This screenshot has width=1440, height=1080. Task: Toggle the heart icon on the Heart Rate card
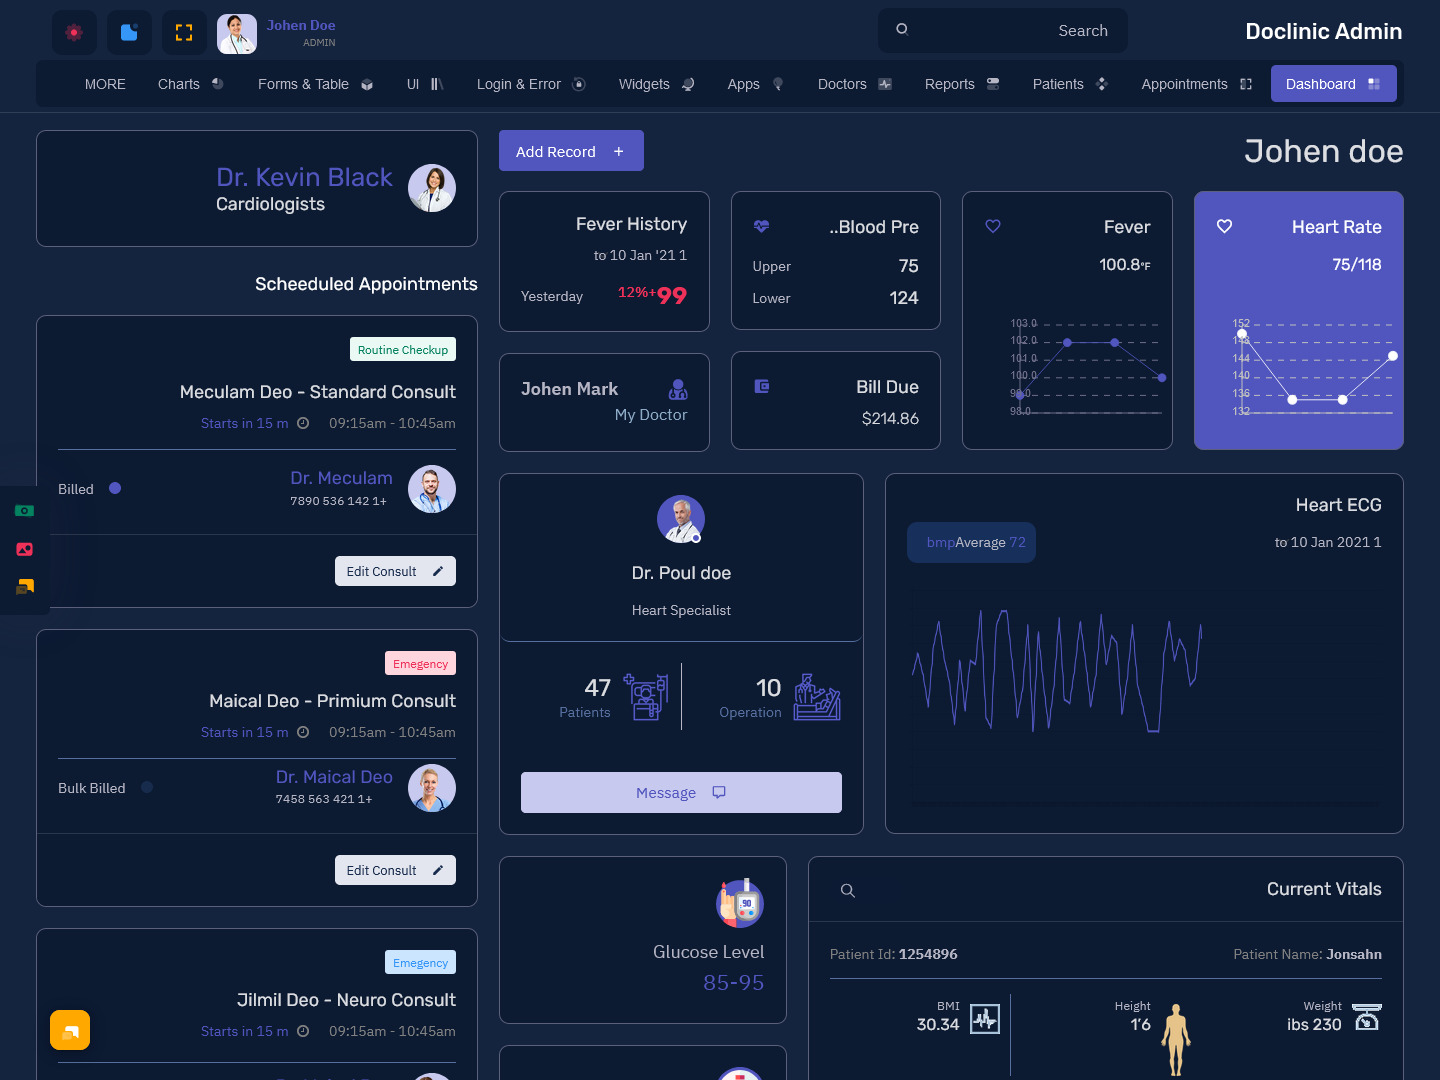coord(1224,226)
